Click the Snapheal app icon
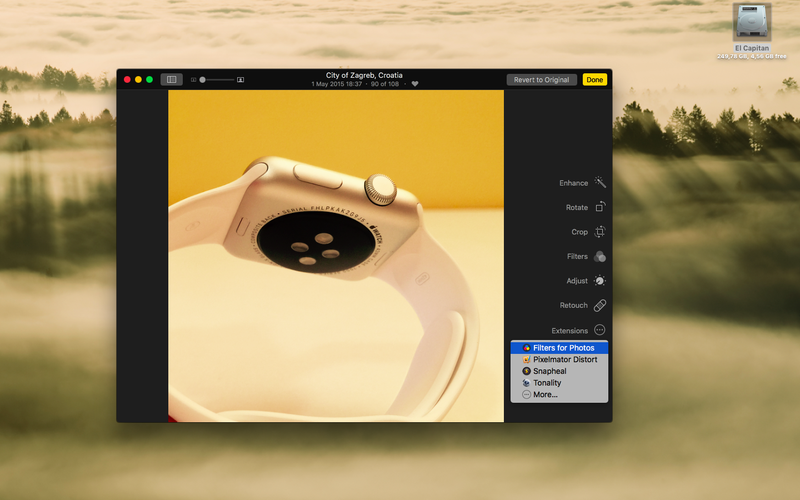800x500 pixels. [526, 371]
